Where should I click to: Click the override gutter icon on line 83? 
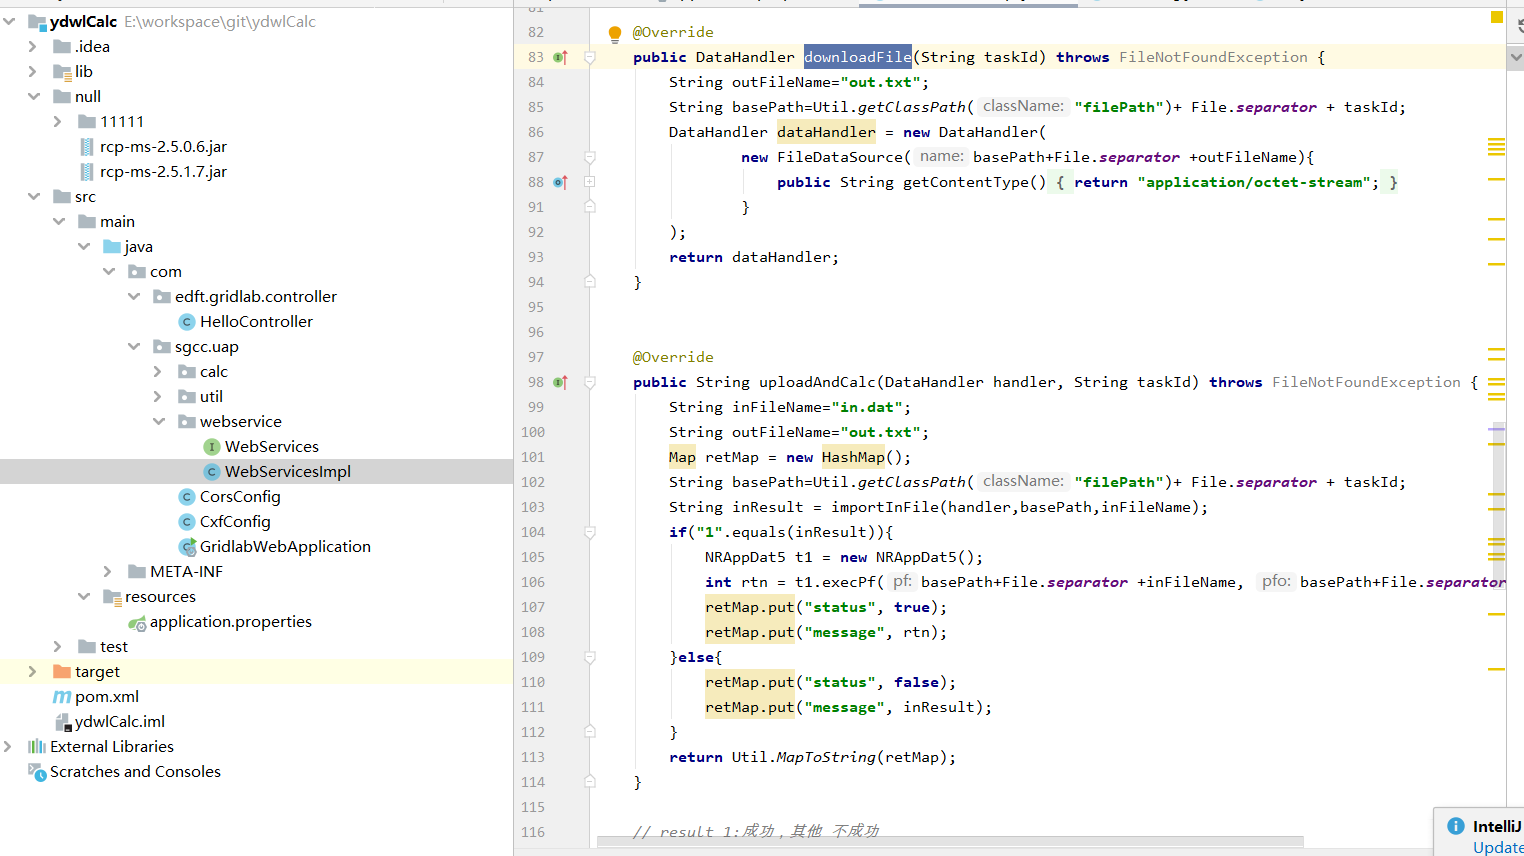click(x=561, y=58)
